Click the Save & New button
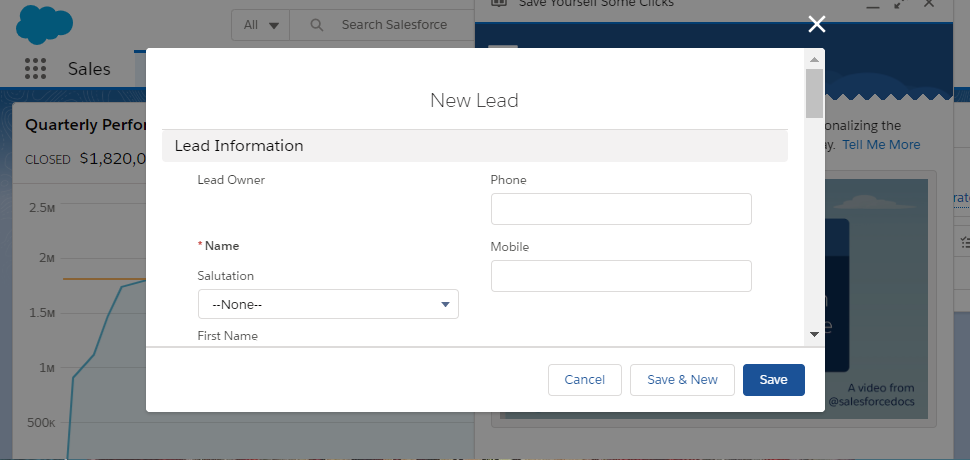 [x=682, y=380]
